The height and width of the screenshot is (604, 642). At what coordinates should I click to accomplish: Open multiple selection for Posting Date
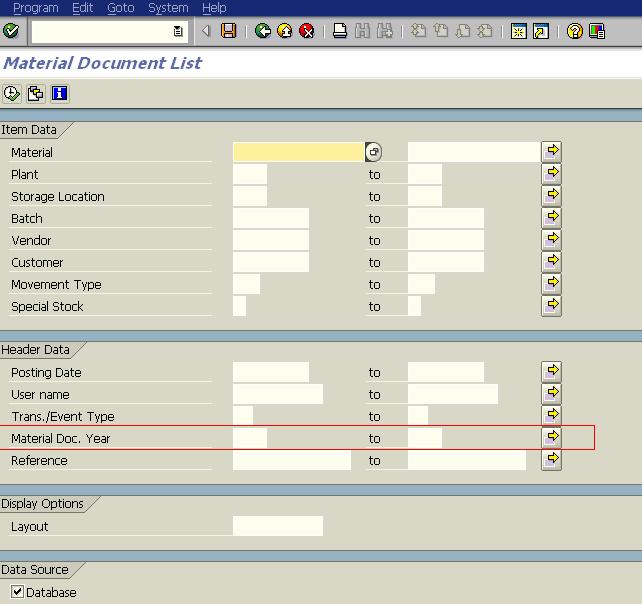pyautogui.click(x=551, y=372)
